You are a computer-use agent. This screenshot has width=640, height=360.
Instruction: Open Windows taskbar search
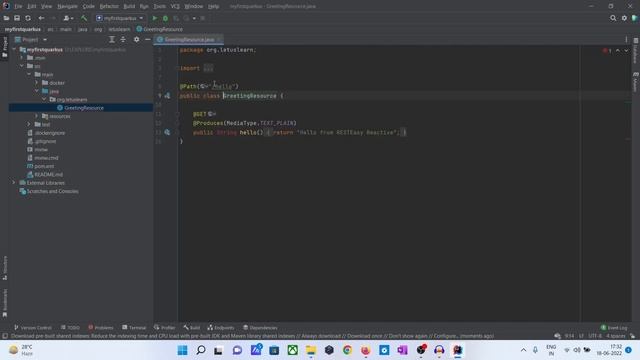click(x=201, y=350)
